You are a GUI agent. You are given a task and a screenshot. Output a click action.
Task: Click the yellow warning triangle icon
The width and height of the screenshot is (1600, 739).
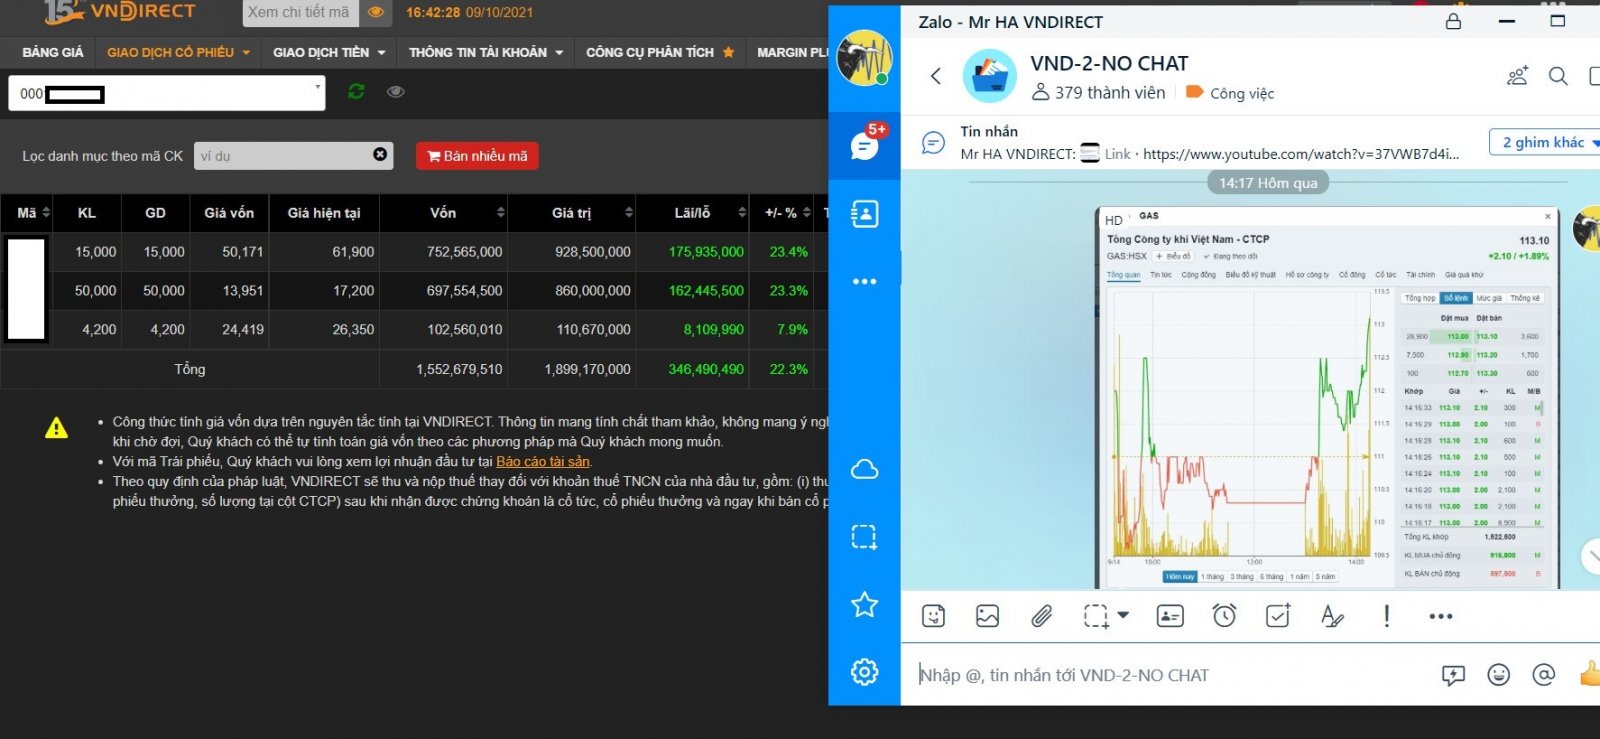pos(57,428)
